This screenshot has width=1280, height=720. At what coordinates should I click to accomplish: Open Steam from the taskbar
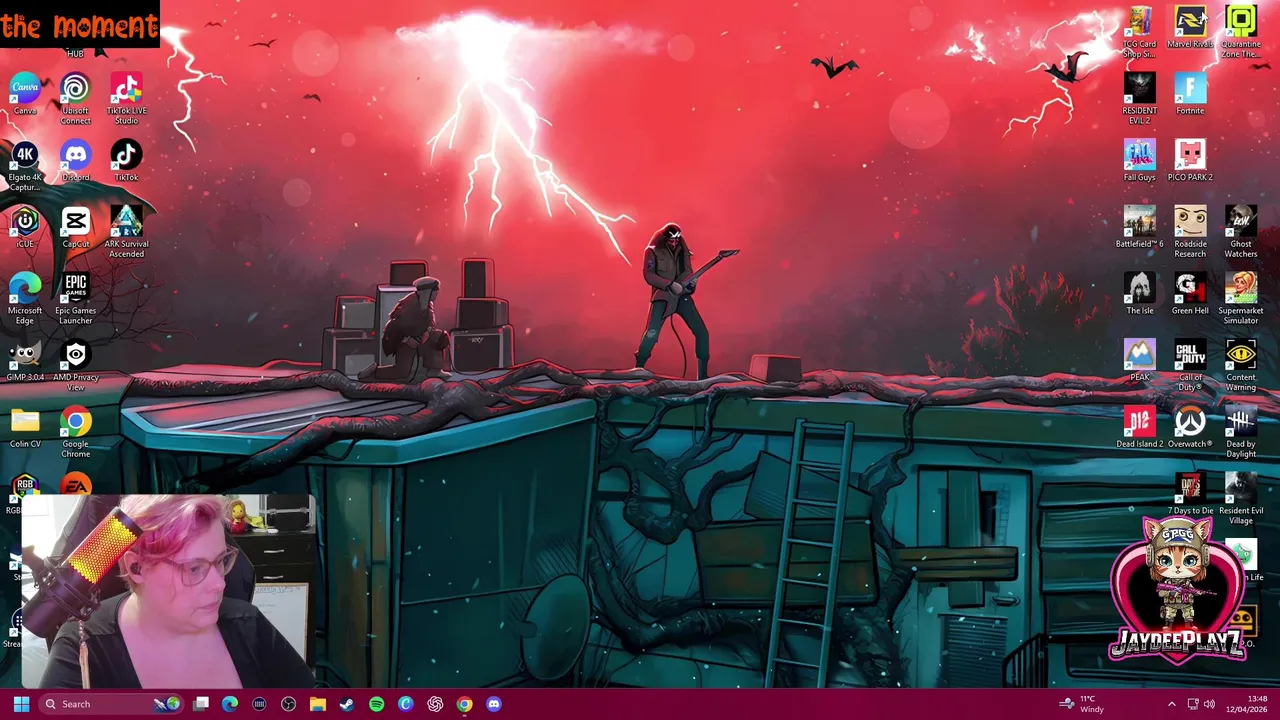pyautogui.click(x=346, y=704)
